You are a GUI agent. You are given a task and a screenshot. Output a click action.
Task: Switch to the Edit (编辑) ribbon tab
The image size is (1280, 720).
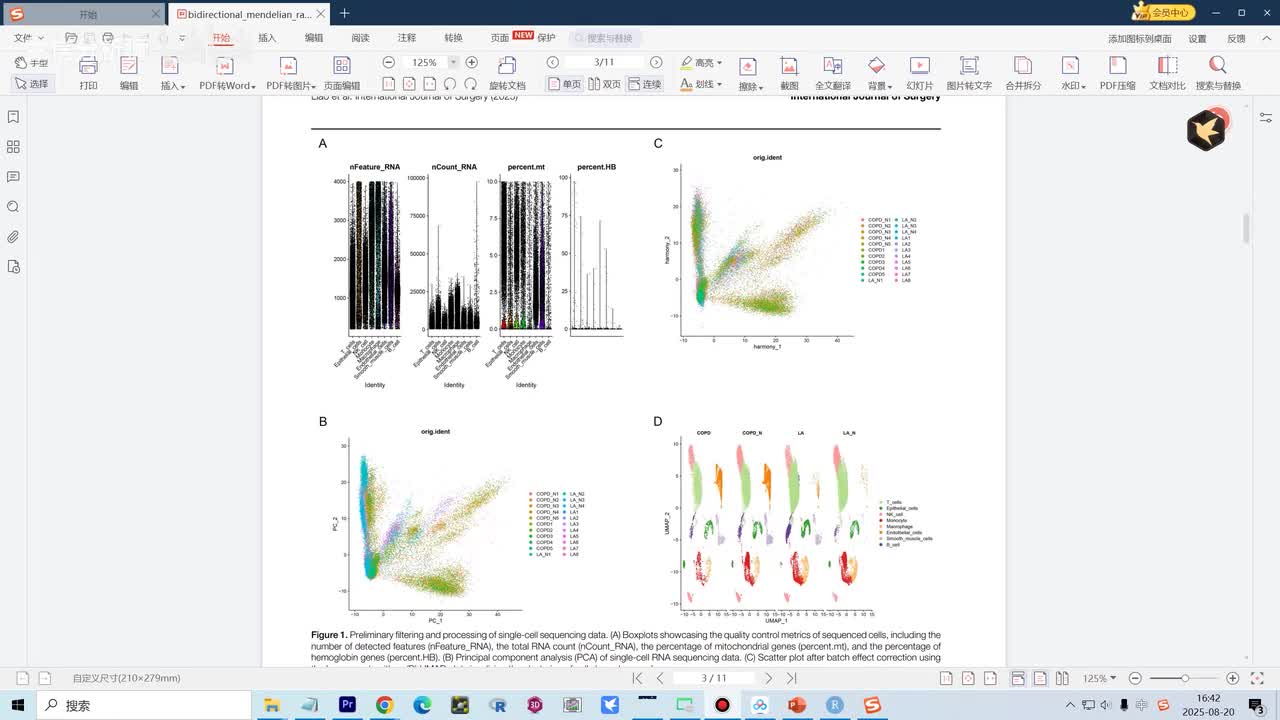(314, 38)
